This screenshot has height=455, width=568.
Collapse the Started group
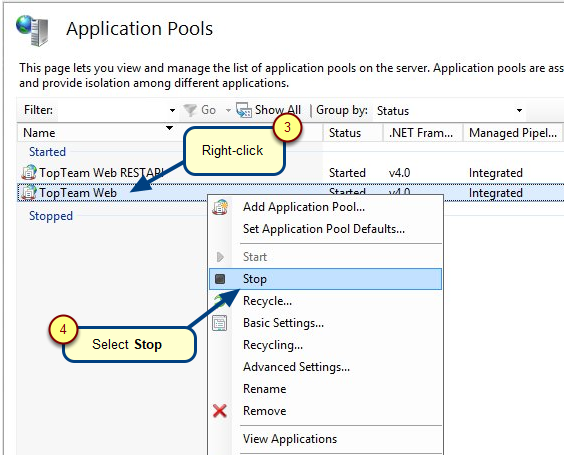point(47,152)
